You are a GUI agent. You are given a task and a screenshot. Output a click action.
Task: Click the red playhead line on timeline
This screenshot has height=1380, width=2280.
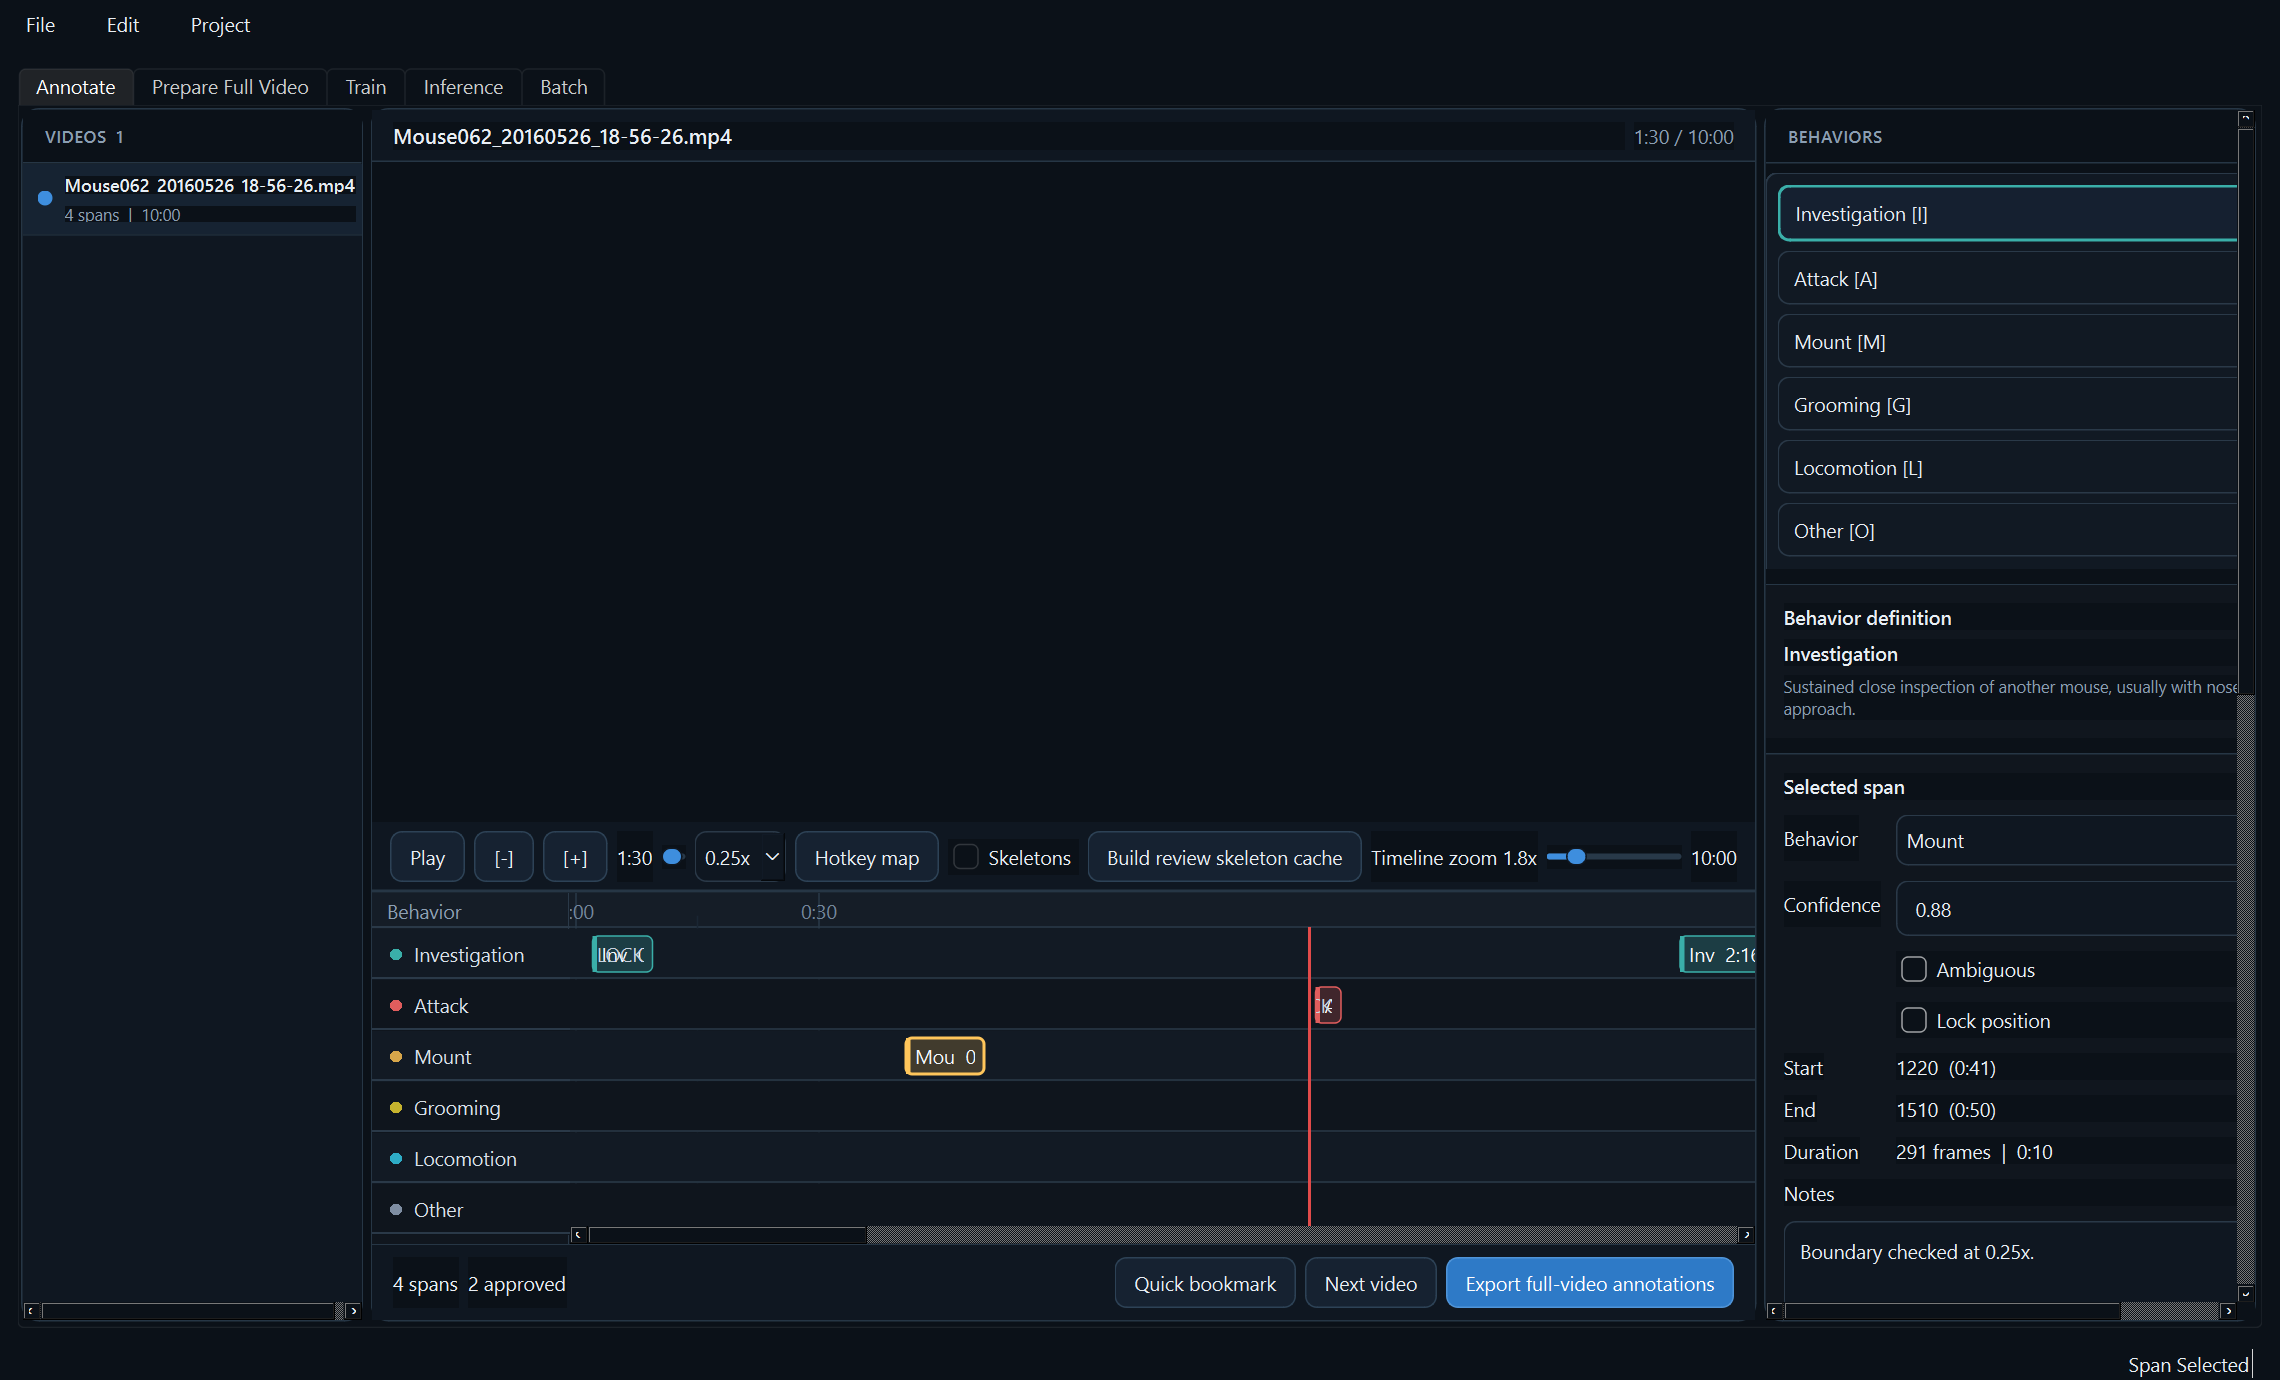1309,1076
